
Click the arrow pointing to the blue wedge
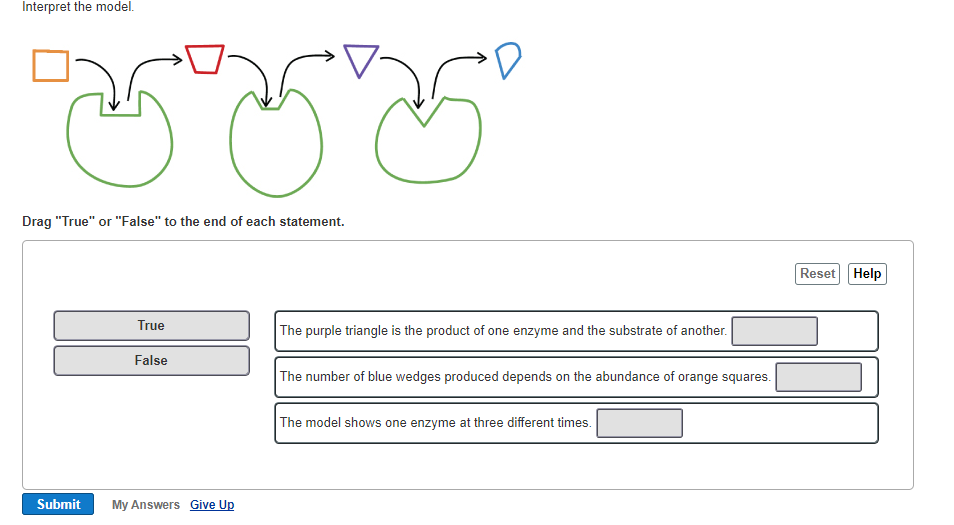pyautogui.click(x=459, y=74)
